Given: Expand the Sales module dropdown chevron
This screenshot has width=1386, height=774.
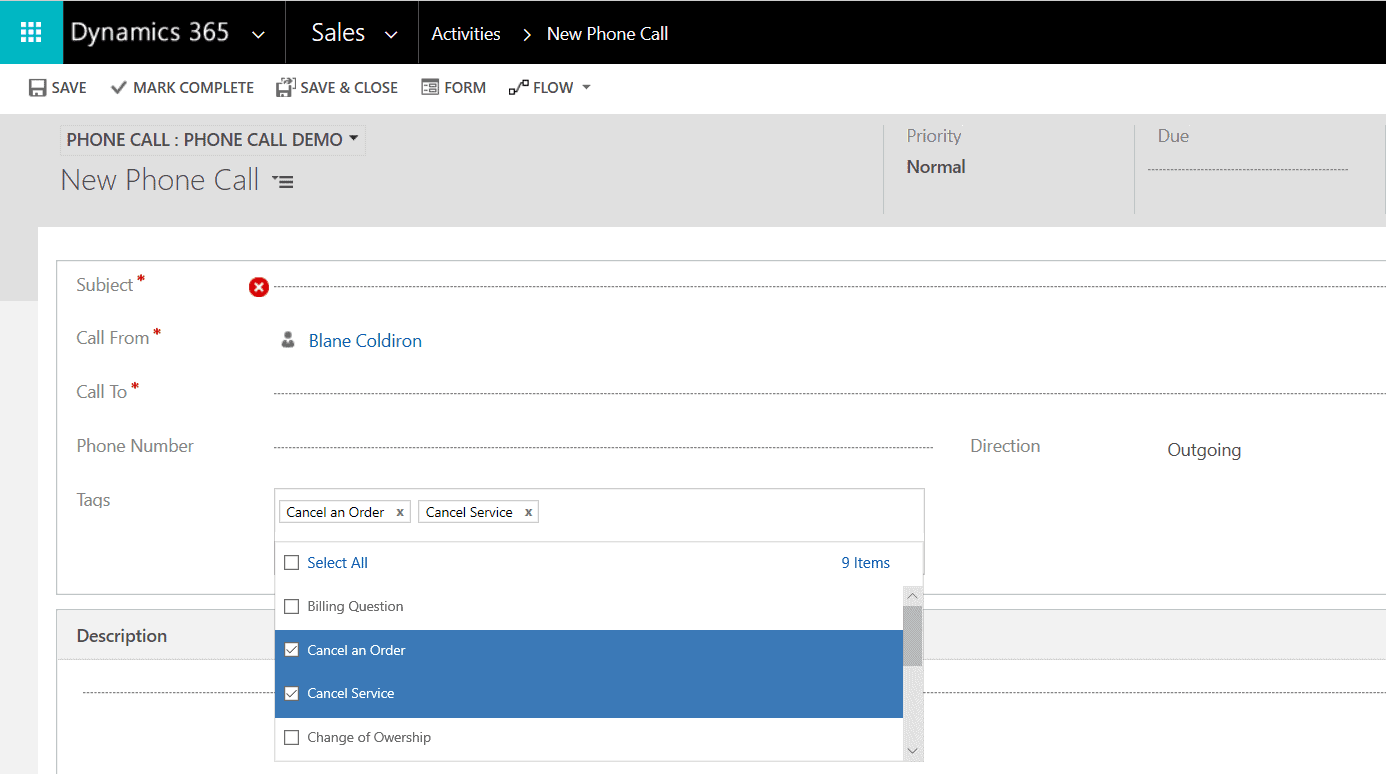Looking at the screenshot, I should (392, 34).
